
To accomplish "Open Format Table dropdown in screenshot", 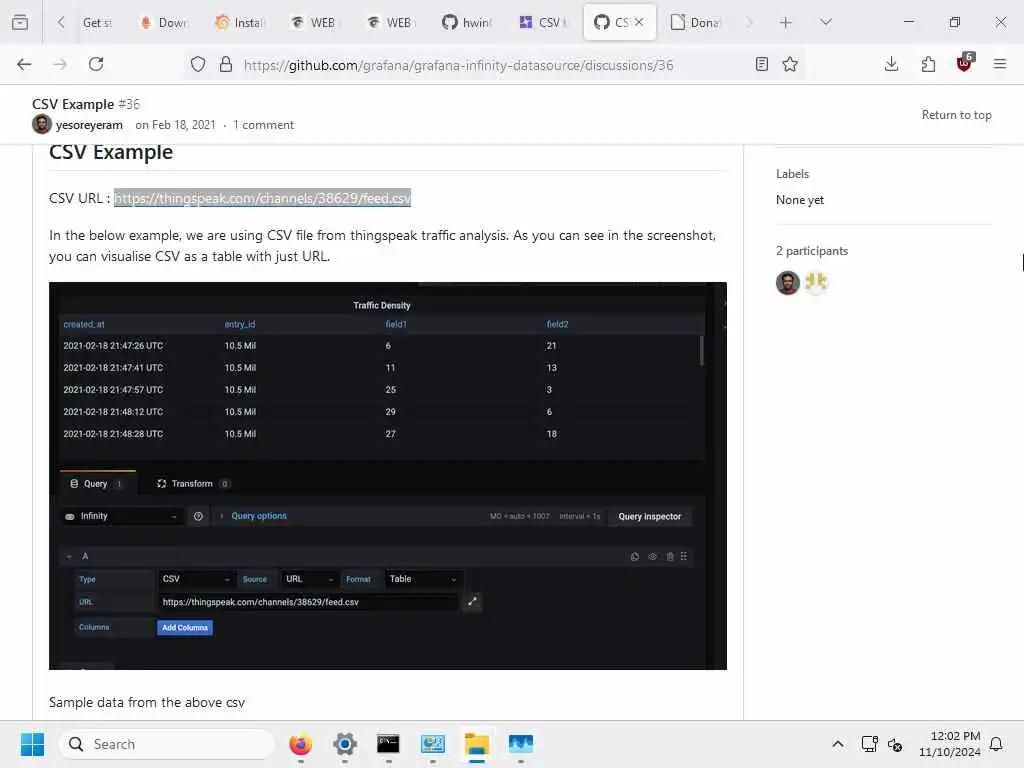I will click(423, 579).
